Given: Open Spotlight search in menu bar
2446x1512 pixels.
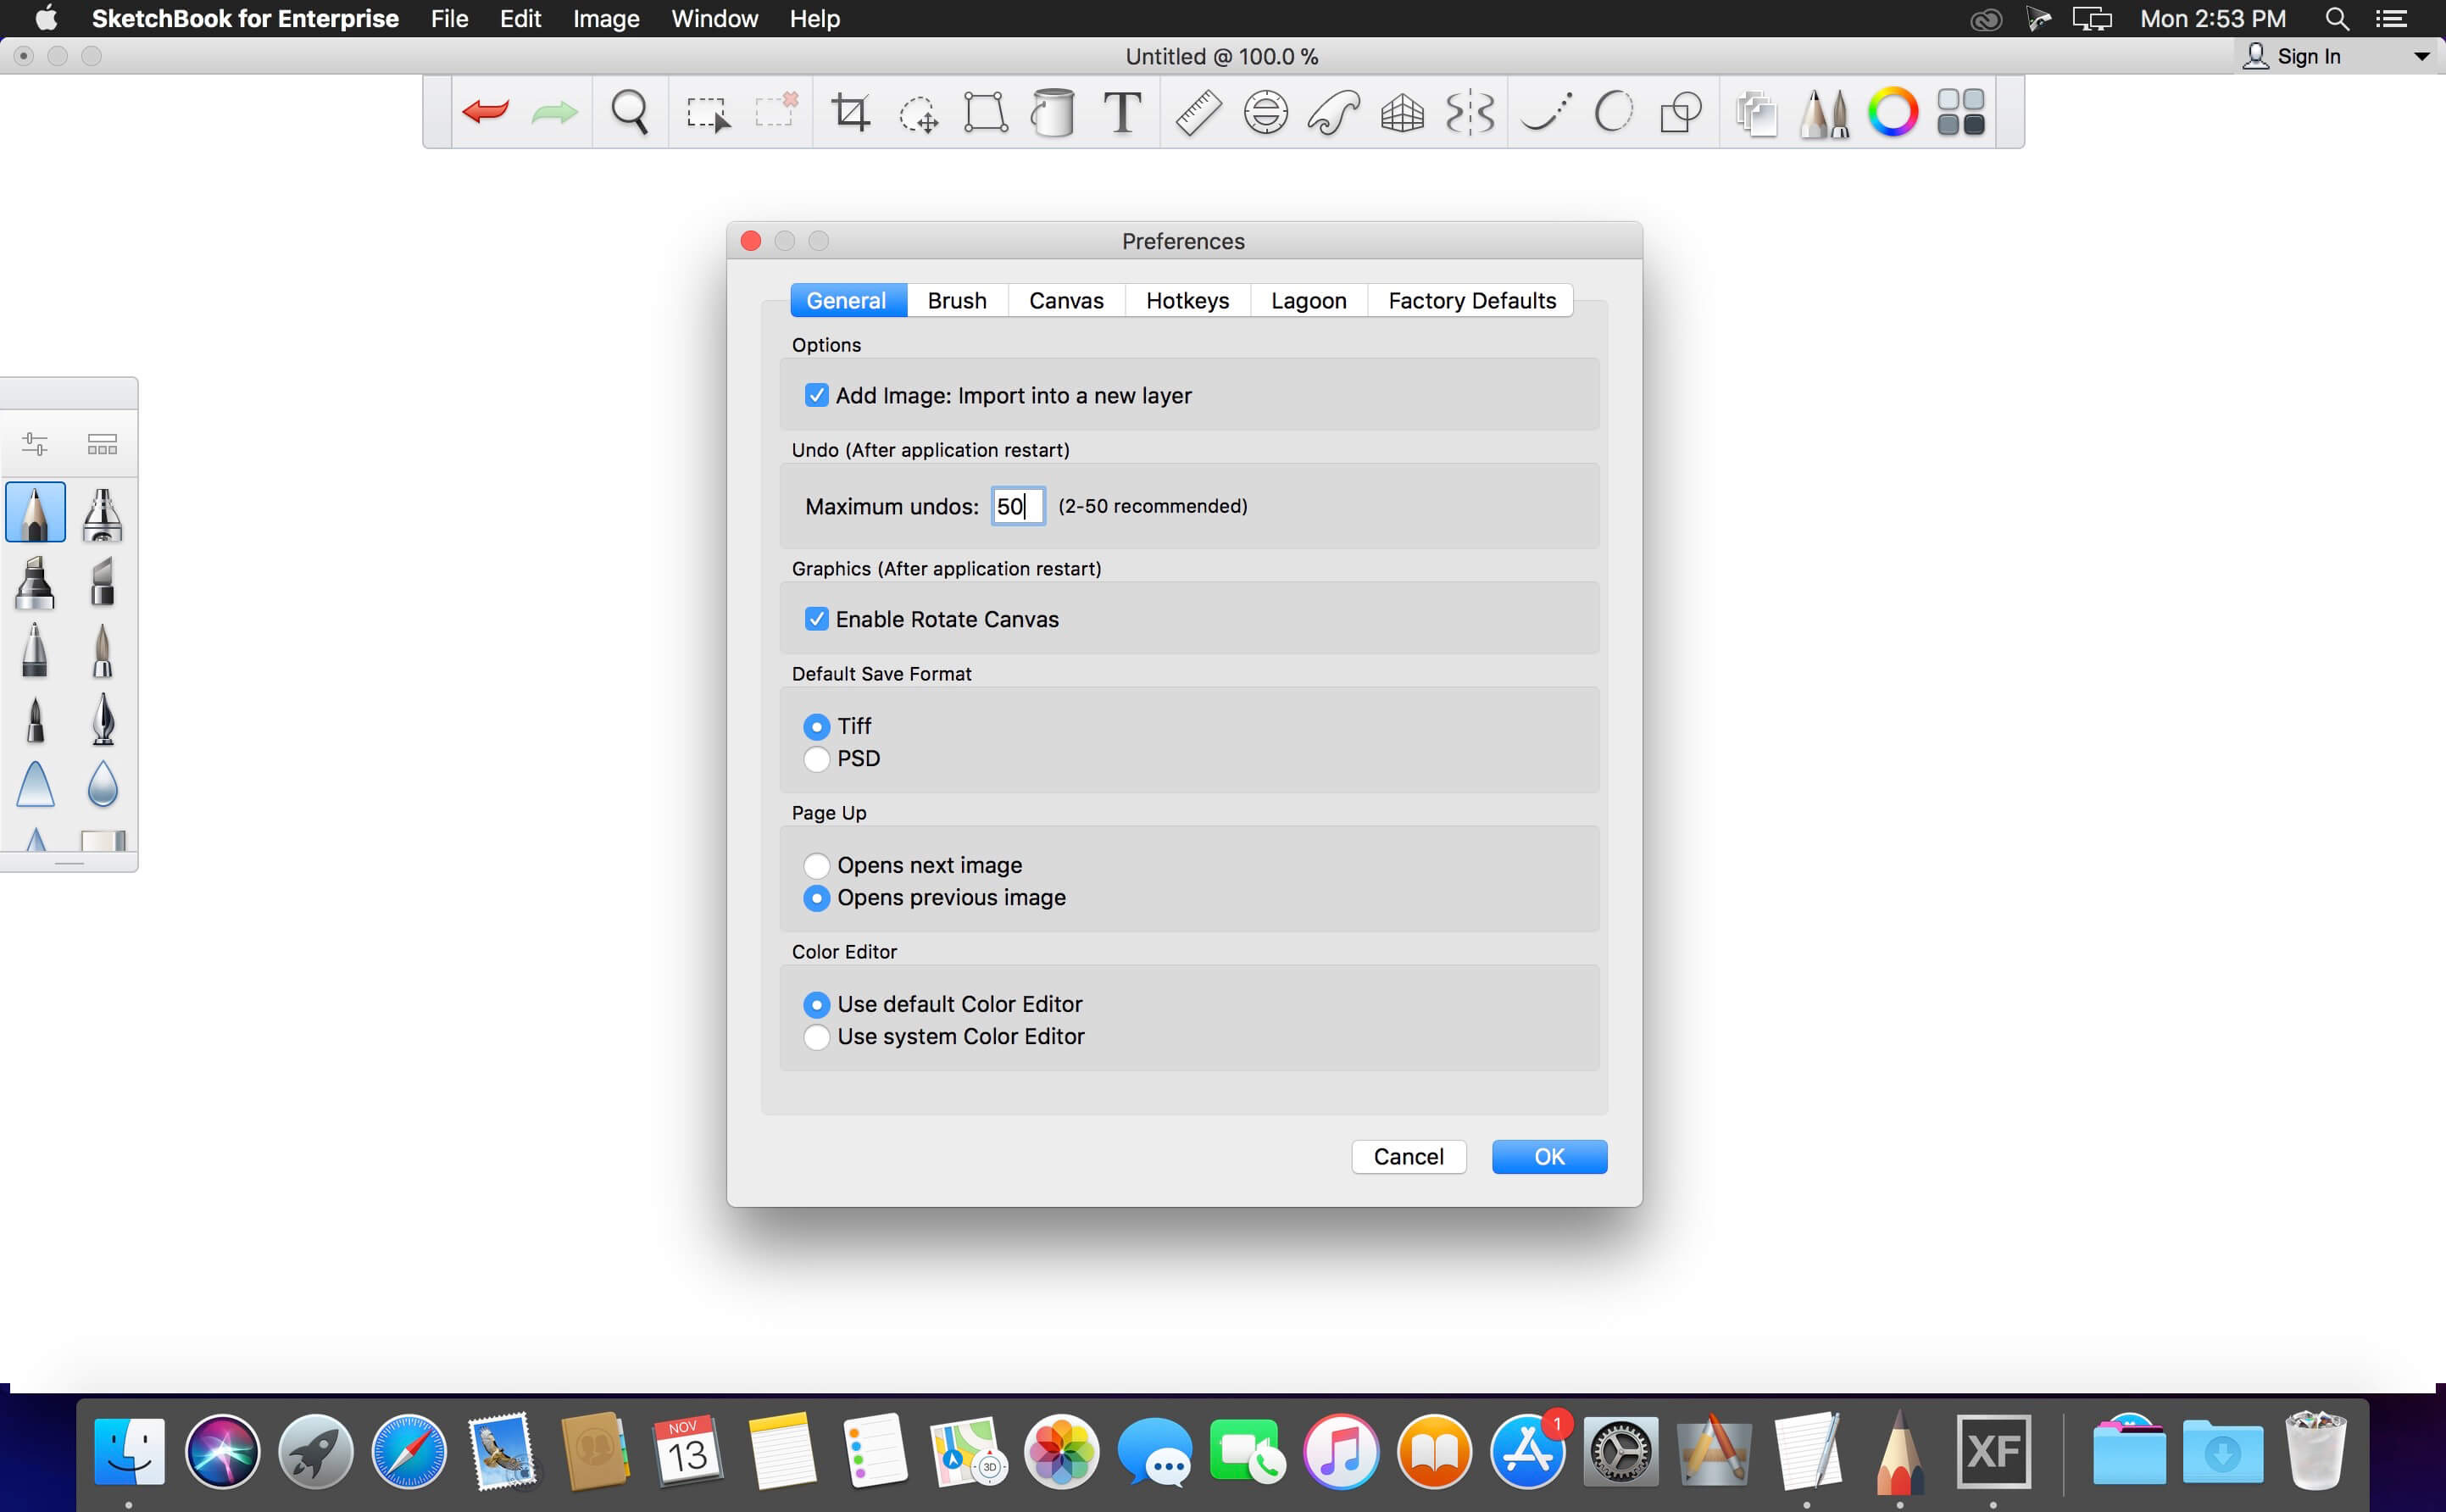Looking at the screenshot, I should [x=2337, y=19].
